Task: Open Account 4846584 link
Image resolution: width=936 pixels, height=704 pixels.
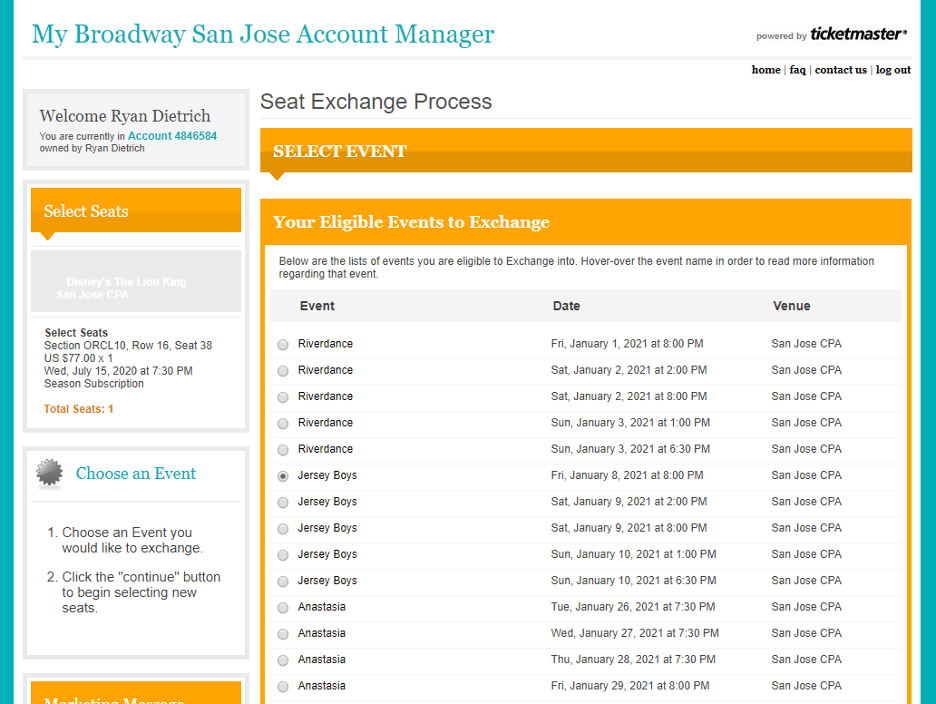Action: (x=172, y=136)
